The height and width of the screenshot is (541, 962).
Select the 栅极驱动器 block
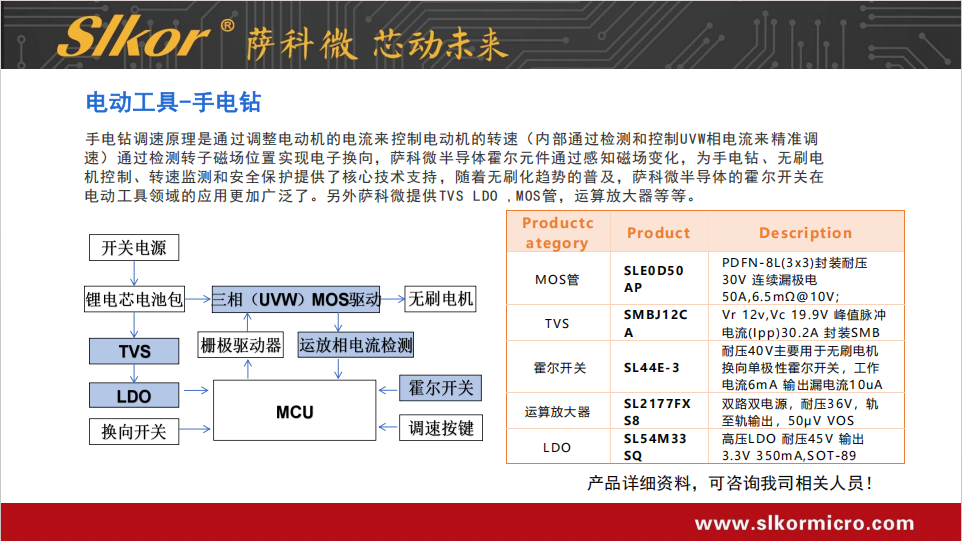point(240,345)
